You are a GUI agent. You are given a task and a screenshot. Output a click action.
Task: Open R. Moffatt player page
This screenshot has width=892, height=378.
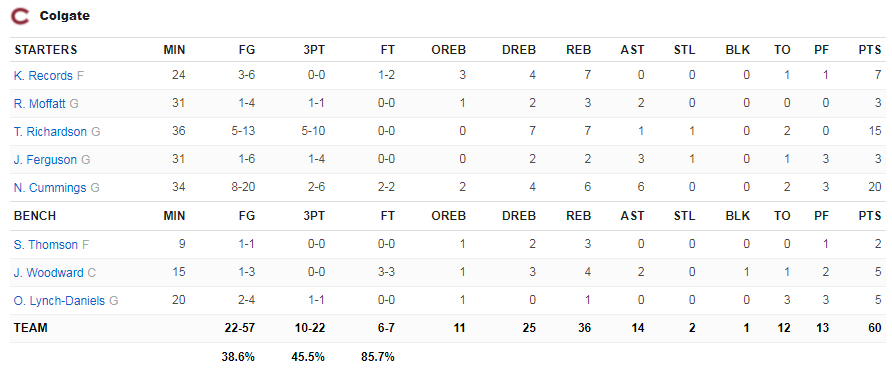40,104
